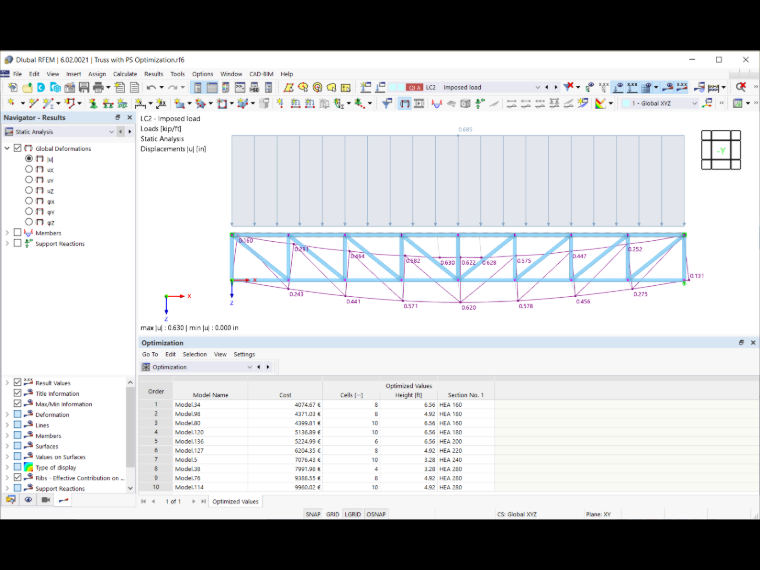Screen dimensions: 760x570
Task: Uncheck the Global Deformations checkbox
Action: 17,148
